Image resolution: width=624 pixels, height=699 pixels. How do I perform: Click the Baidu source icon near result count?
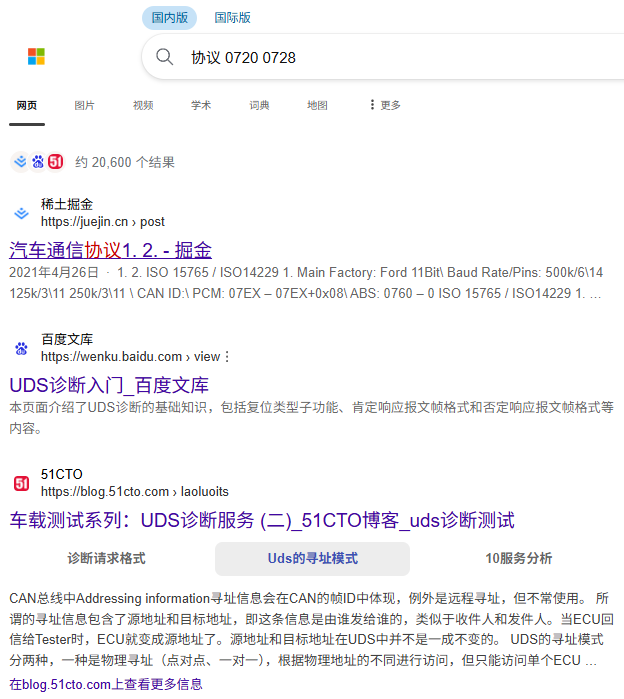coord(38,162)
